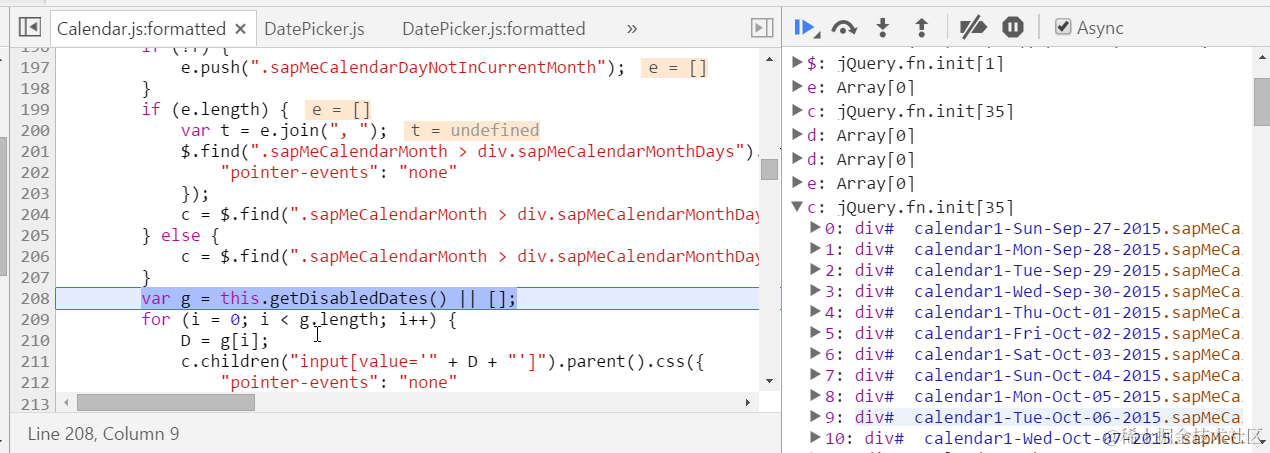Expand item 6 calendar1-Sat-Oct-03-2015
The width and height of the screenshot is (1270, 453).
pos(816,354)
